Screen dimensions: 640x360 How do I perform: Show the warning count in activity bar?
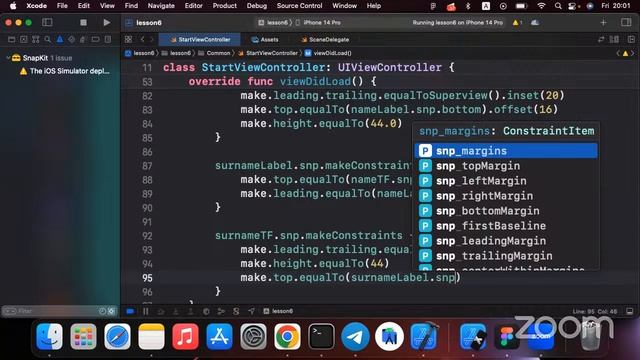[x=517, y=22]
